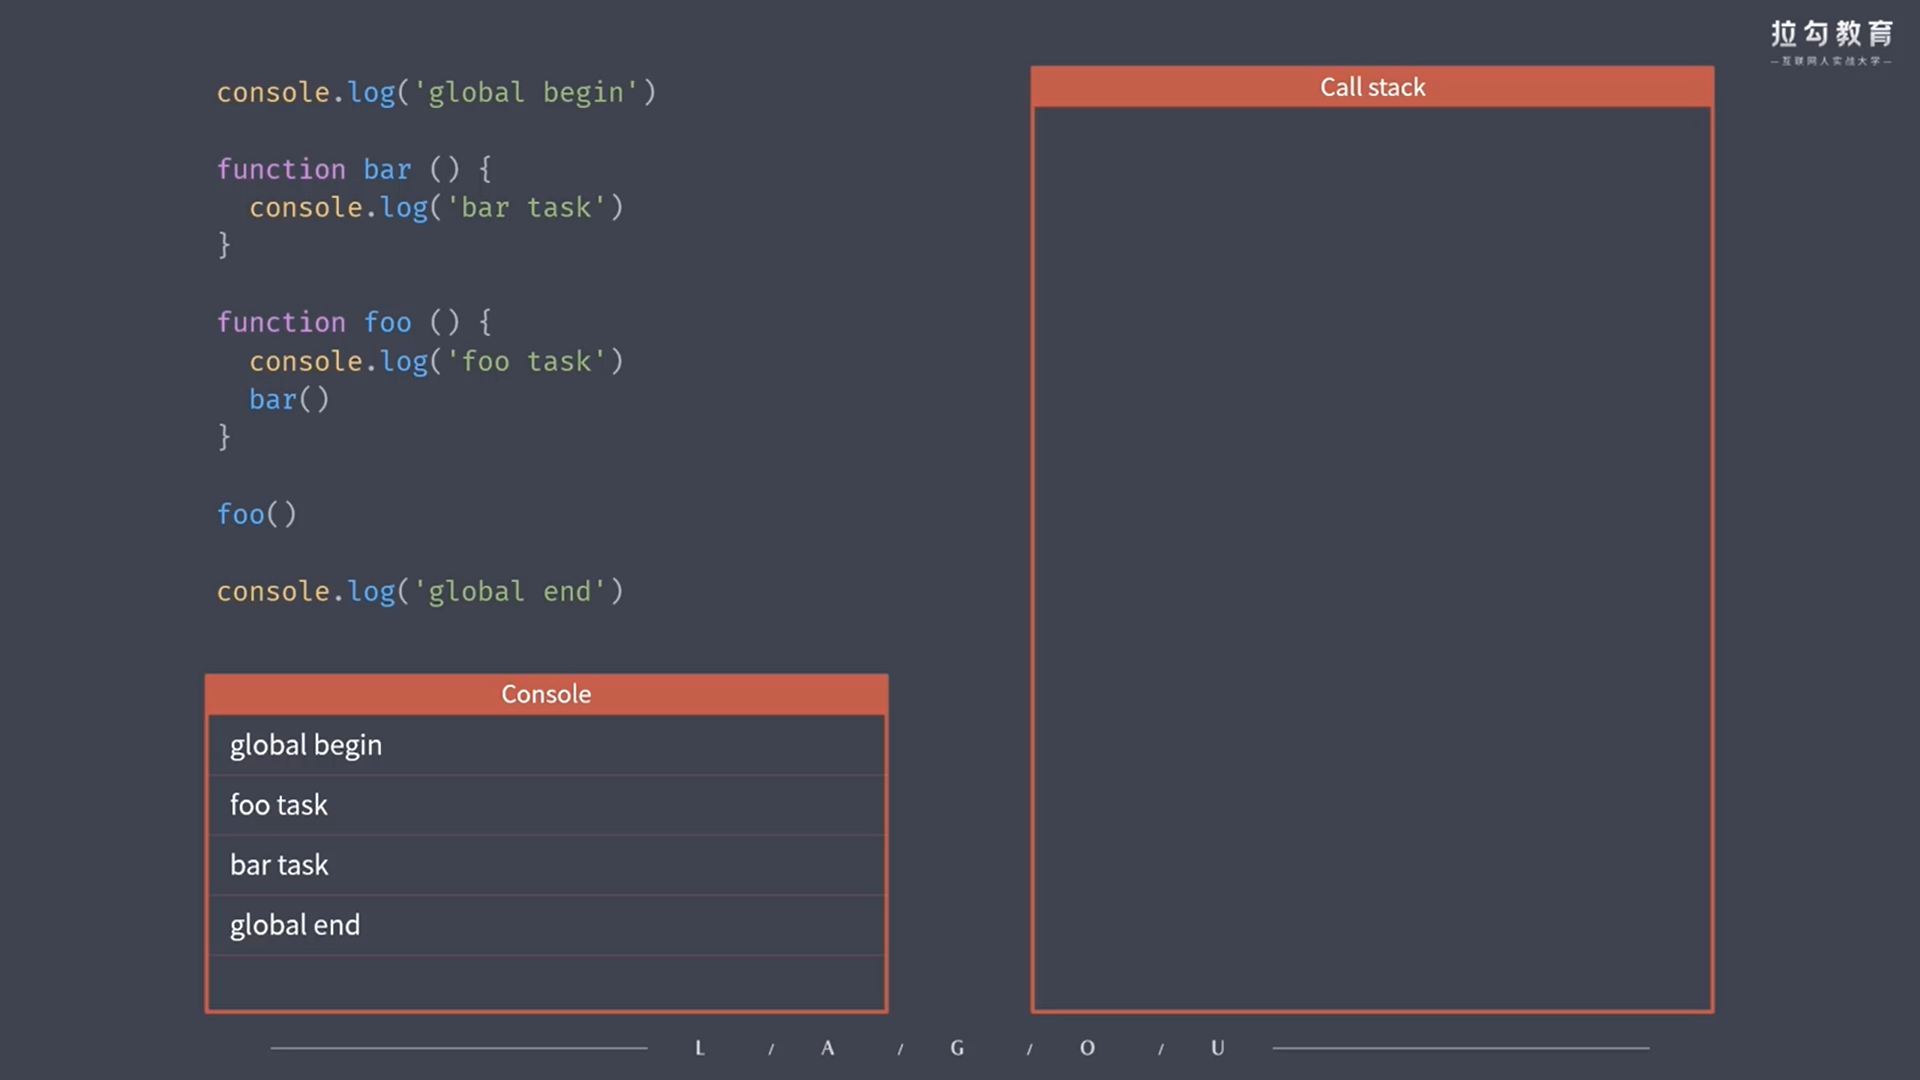
Task: Click the 'function foo () {' code line
Action: point(354,322)
